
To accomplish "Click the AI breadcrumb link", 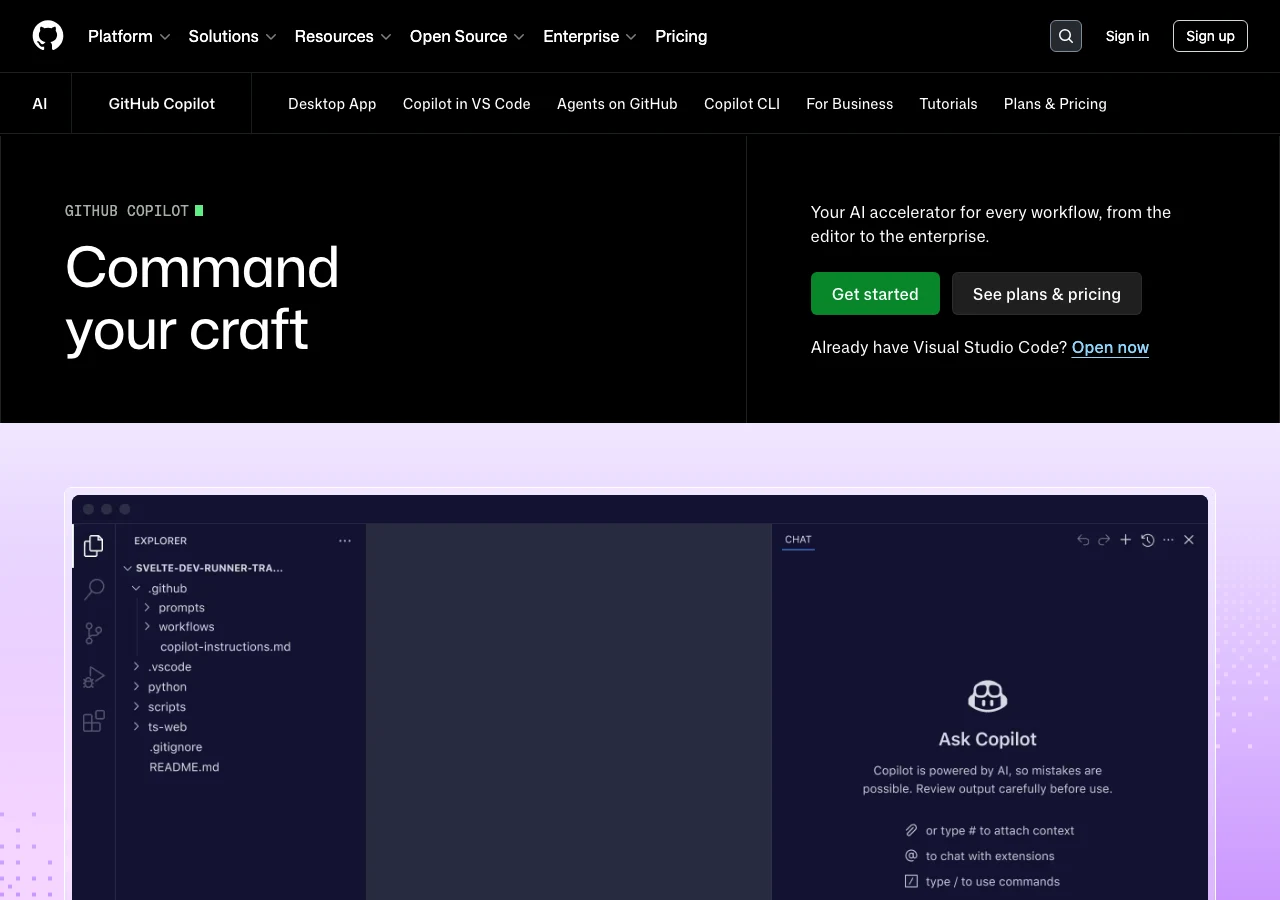I will (40, 104).
